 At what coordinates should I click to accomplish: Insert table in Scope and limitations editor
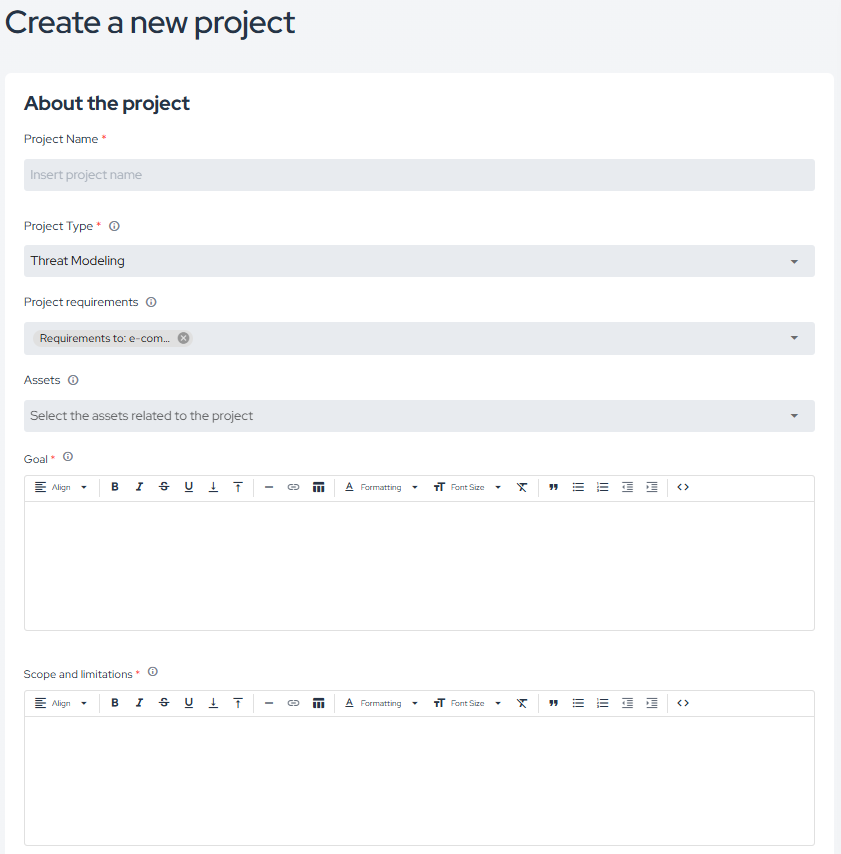[x=318, y=703]
